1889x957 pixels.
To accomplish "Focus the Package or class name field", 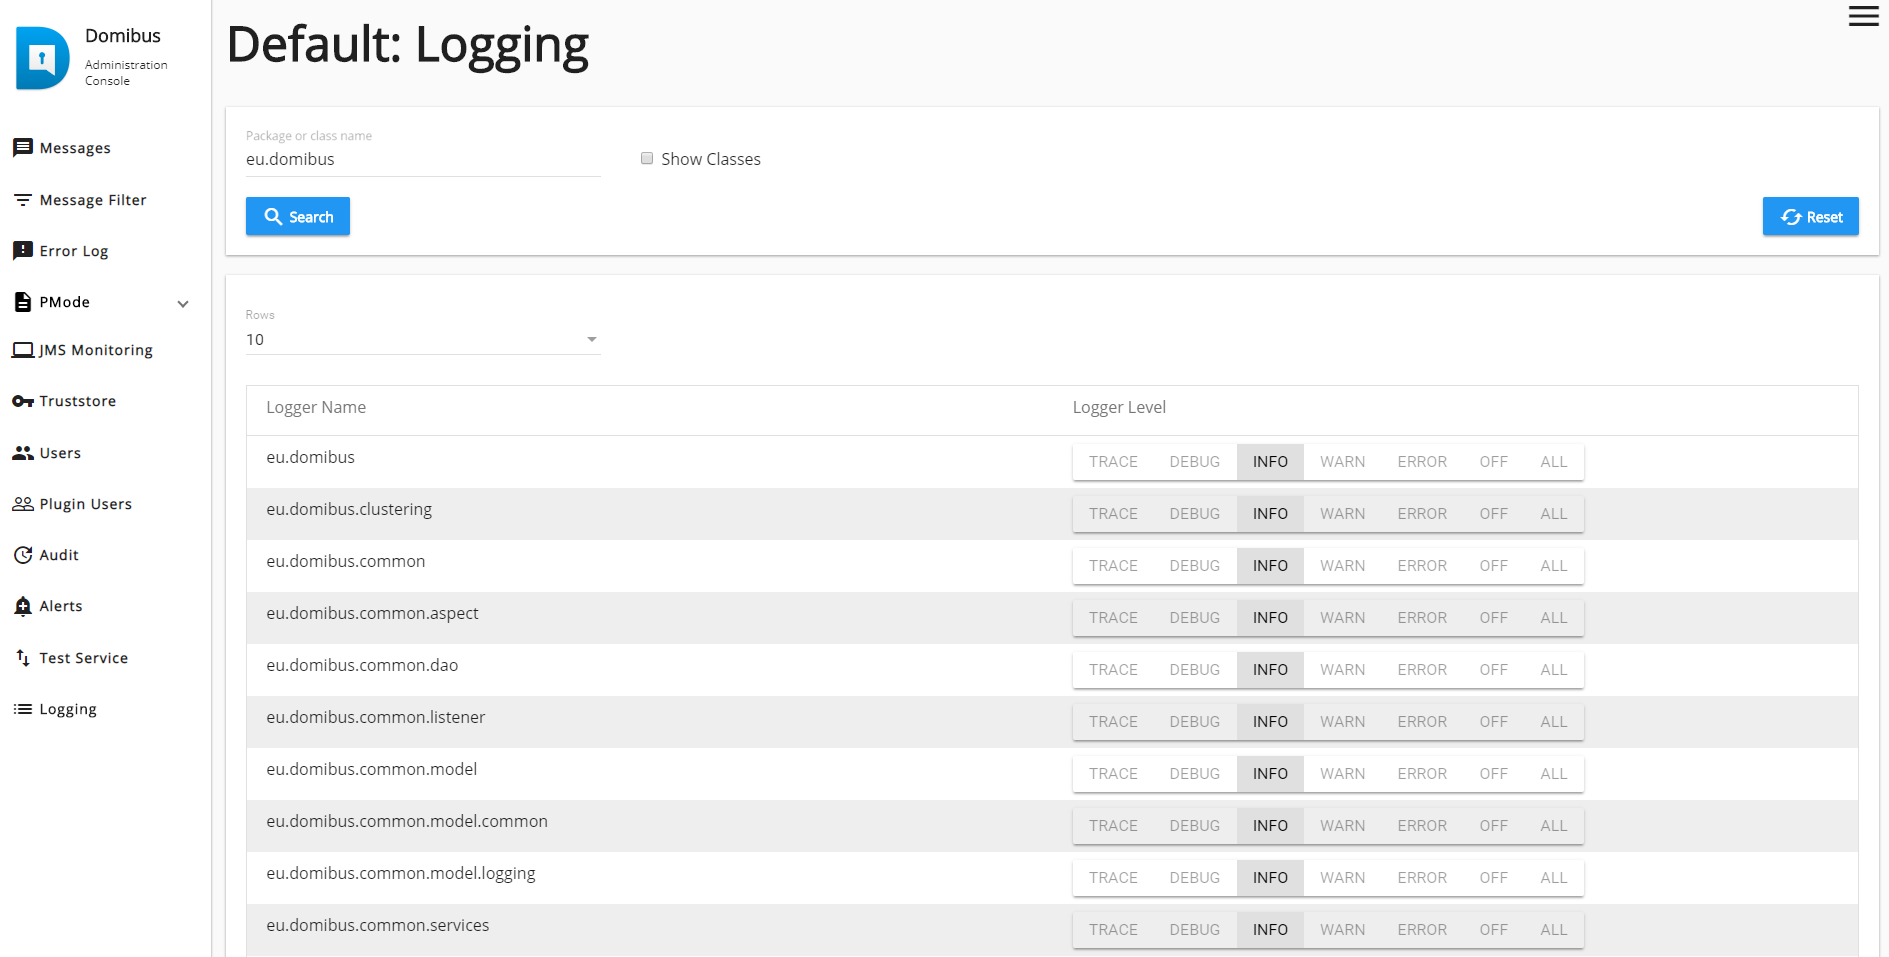I will (423, 159).
